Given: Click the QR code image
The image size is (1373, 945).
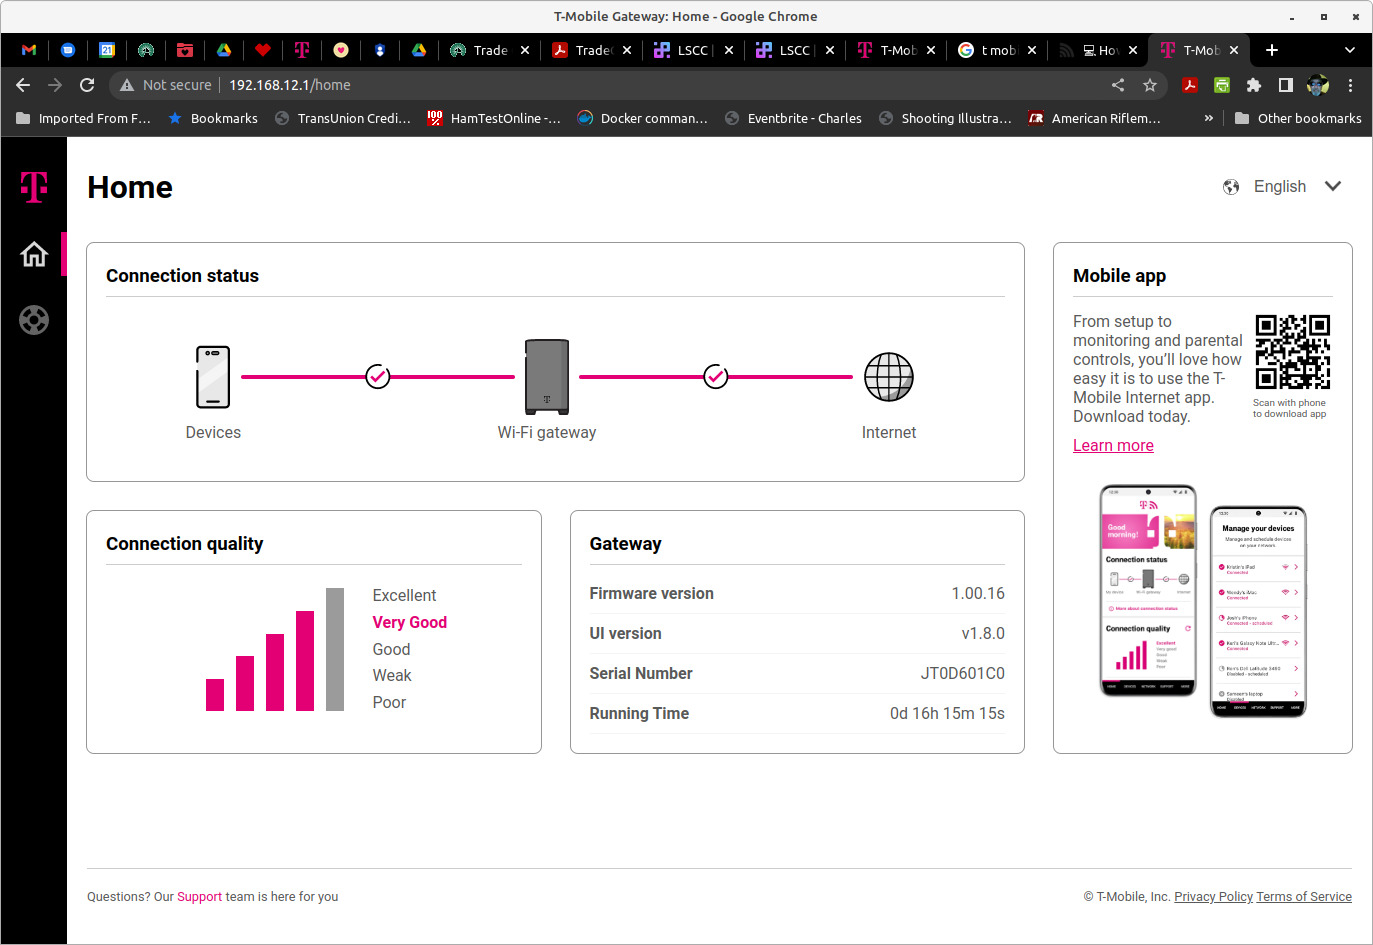Looking at the screenshot, I should point(1293,352).
